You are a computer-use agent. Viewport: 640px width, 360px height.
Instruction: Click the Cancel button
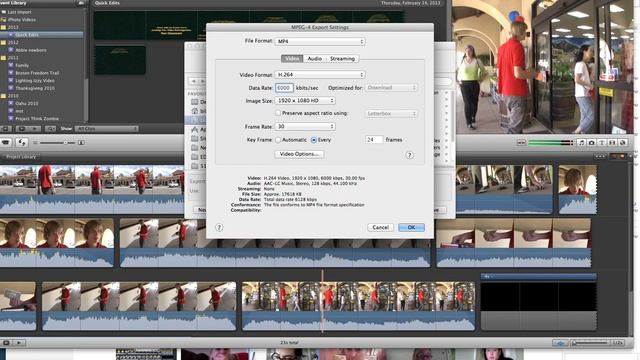point(380,227)
